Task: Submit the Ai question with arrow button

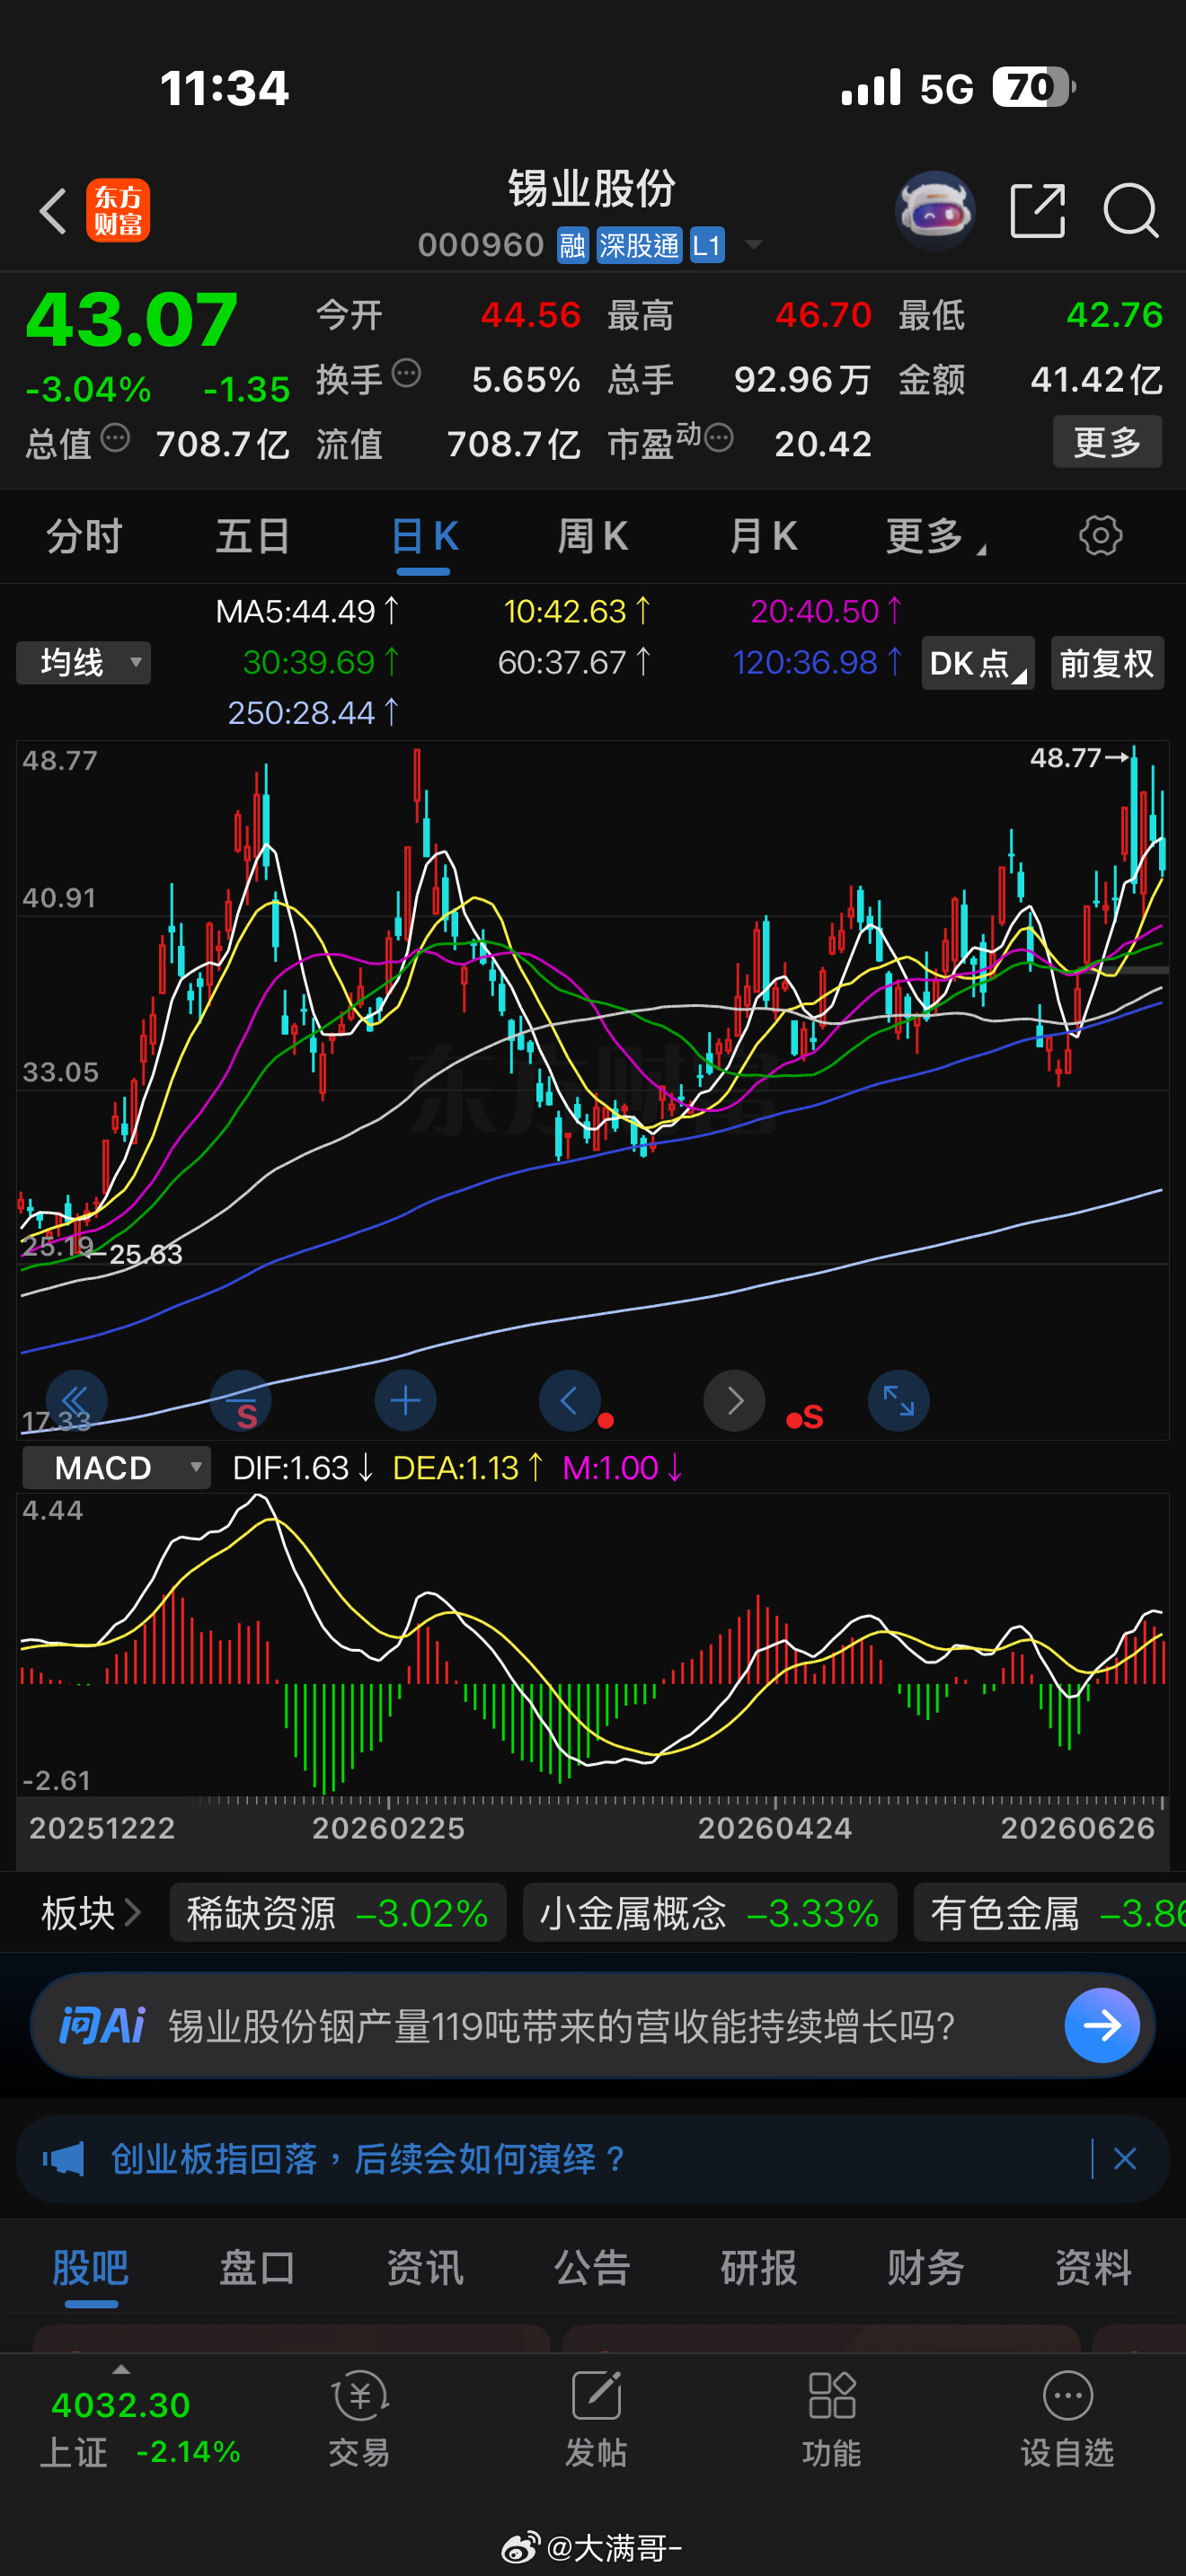Action: [x=1102, y=2025]
